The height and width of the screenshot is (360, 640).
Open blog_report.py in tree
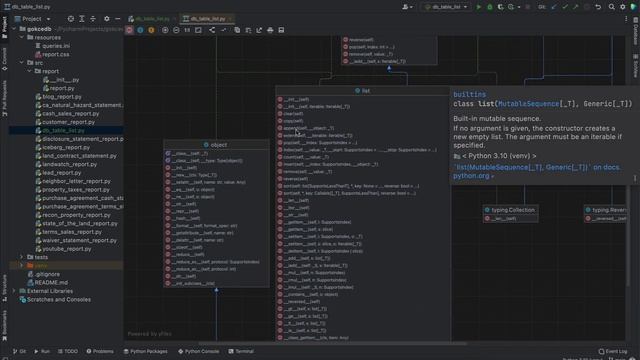(x=62, y=97)
